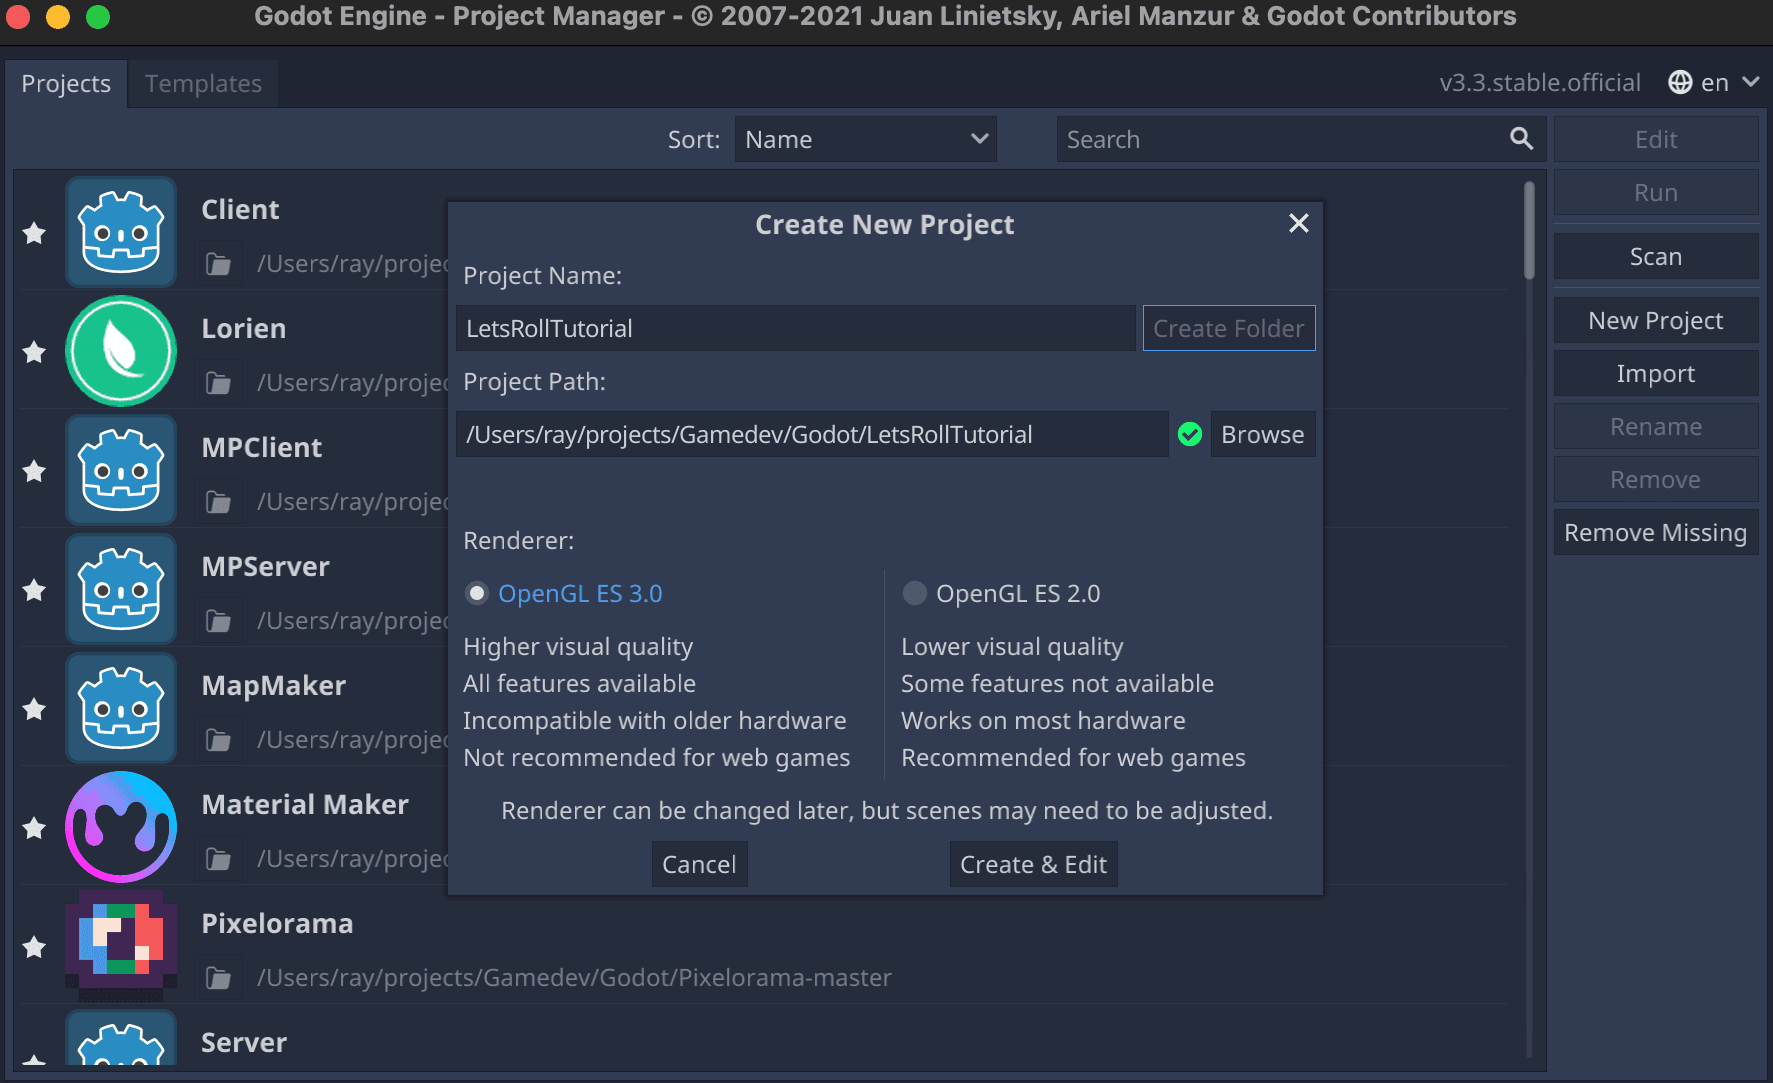Toggle favorite star for Pixelorama project

pyautogui.click(x=34, y=947)
